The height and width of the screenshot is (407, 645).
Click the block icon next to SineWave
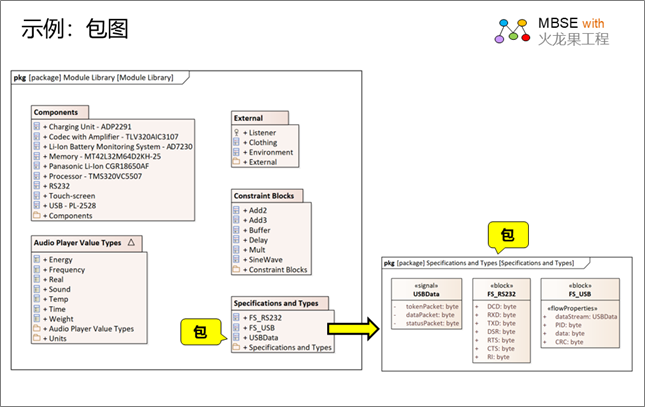pos(237,259)
